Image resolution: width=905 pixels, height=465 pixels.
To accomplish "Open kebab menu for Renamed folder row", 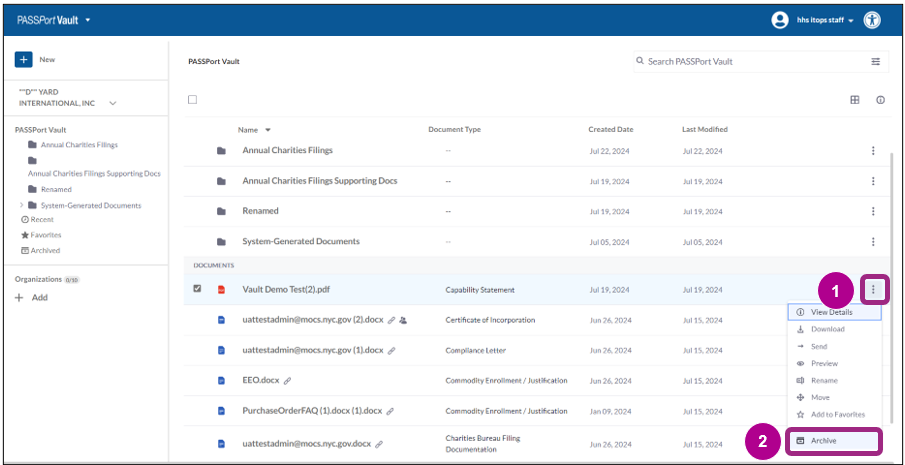I will click(x=873, y=211).
